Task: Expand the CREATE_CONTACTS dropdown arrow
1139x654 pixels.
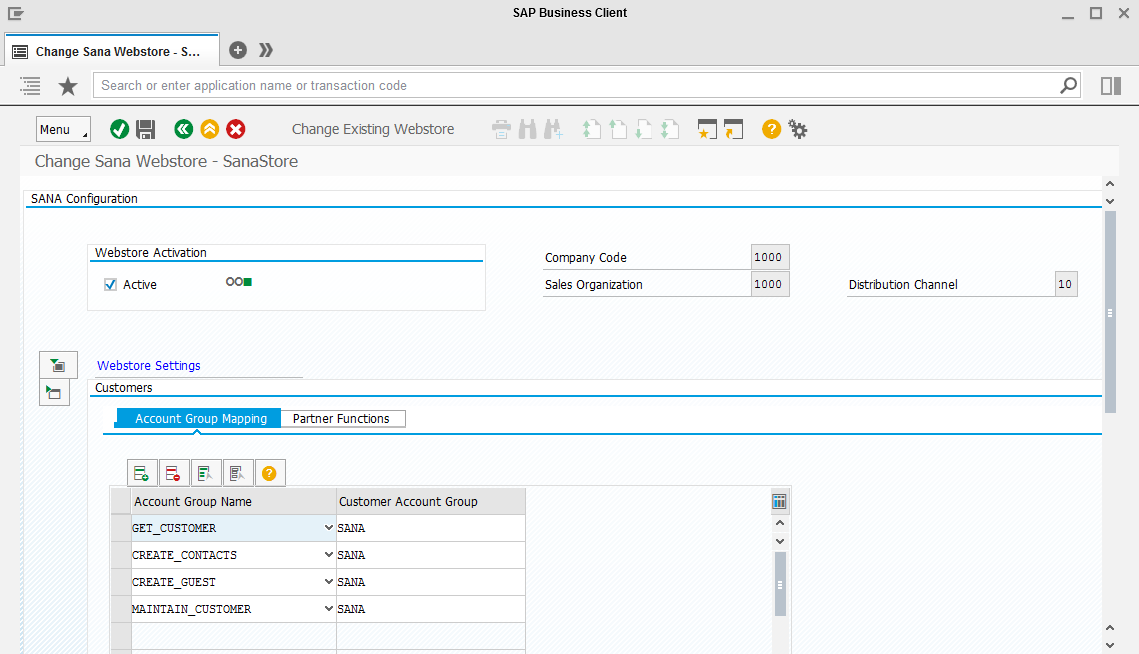Action: [328, 555]
